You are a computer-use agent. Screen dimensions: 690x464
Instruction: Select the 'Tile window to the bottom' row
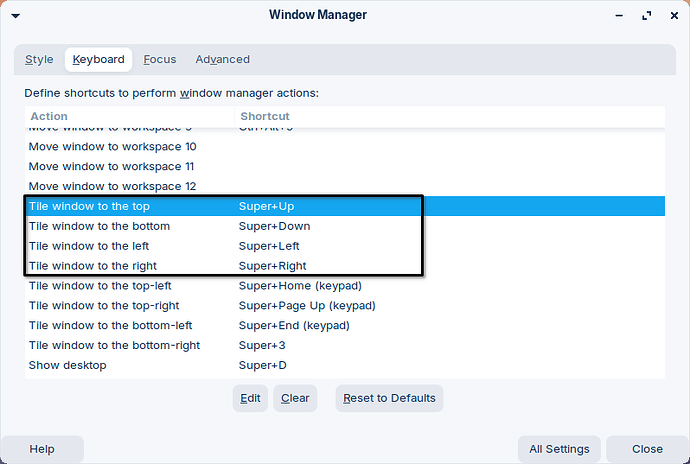pos(99,226)
